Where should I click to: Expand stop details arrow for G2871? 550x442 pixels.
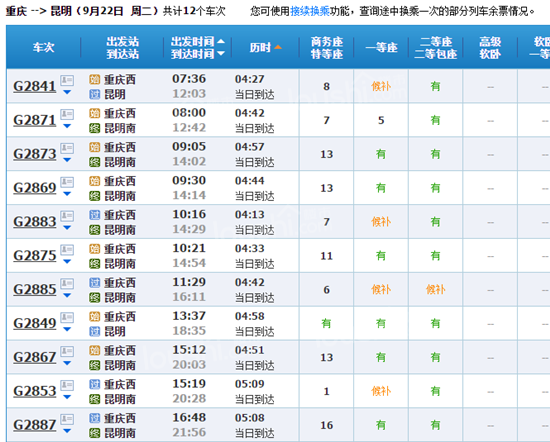tap(67, 126)
